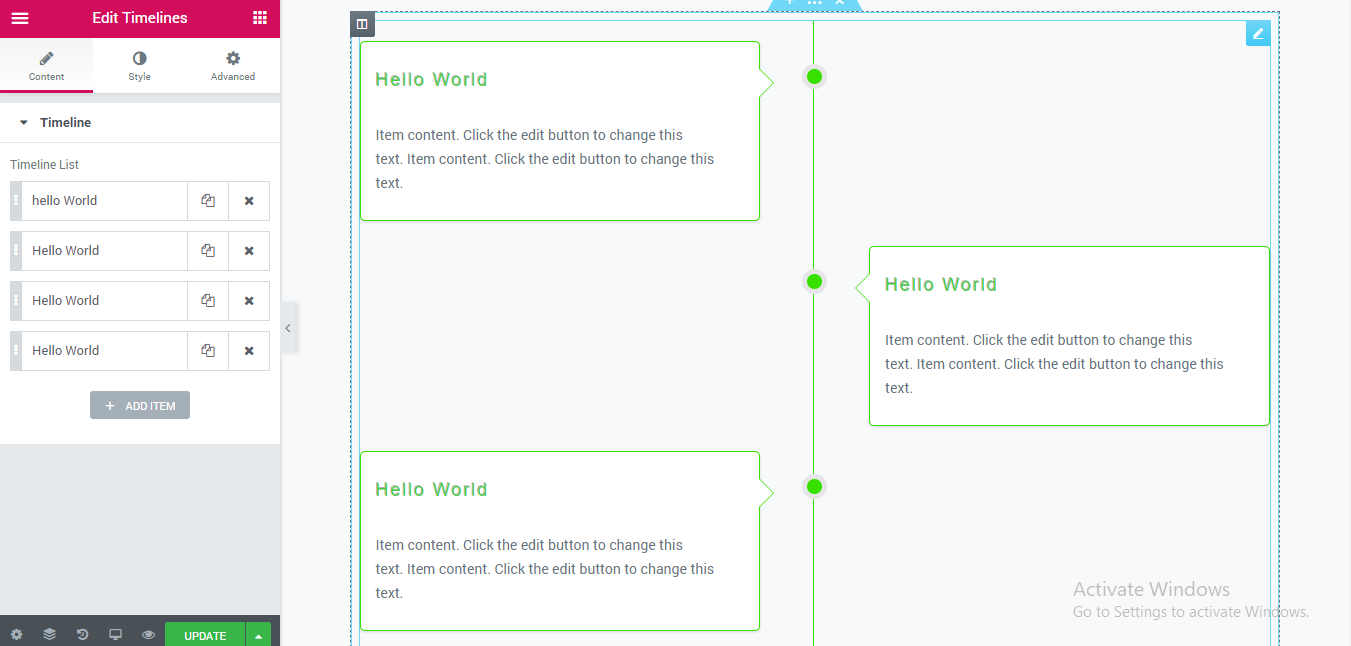This screenshot has width=1351, height=646.
Task: Switch to Responsive Mode with the monitor icon
Action: click(x=115, y=633)
